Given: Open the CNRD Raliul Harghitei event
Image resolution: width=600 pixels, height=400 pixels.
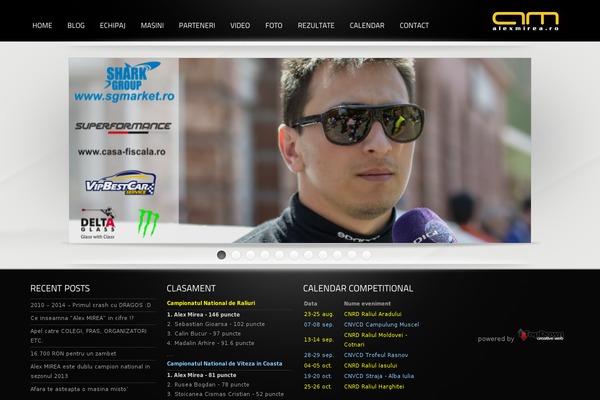Looking at the screenshot, I should click(x=374, y=387).
